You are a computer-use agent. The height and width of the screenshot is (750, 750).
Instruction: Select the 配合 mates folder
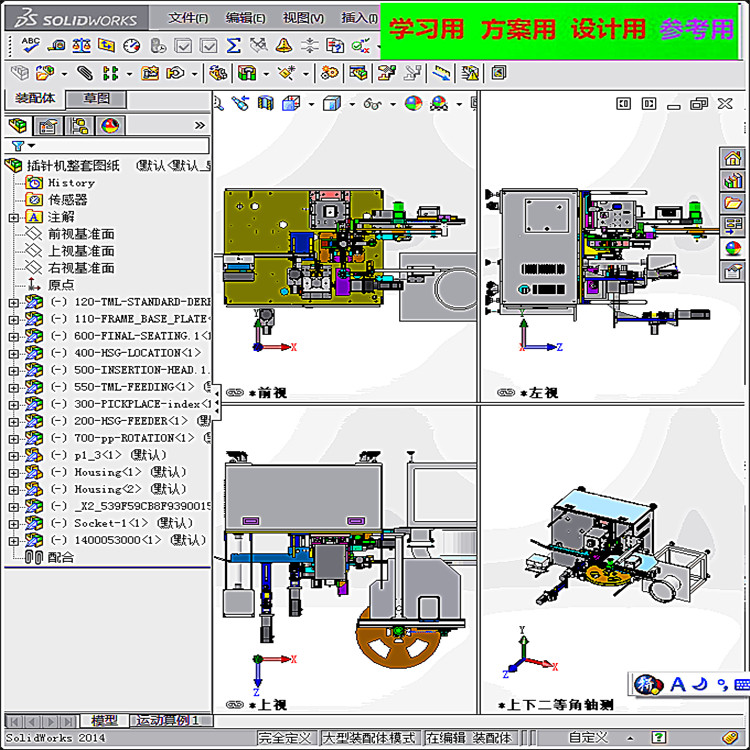tap(49, 557)
